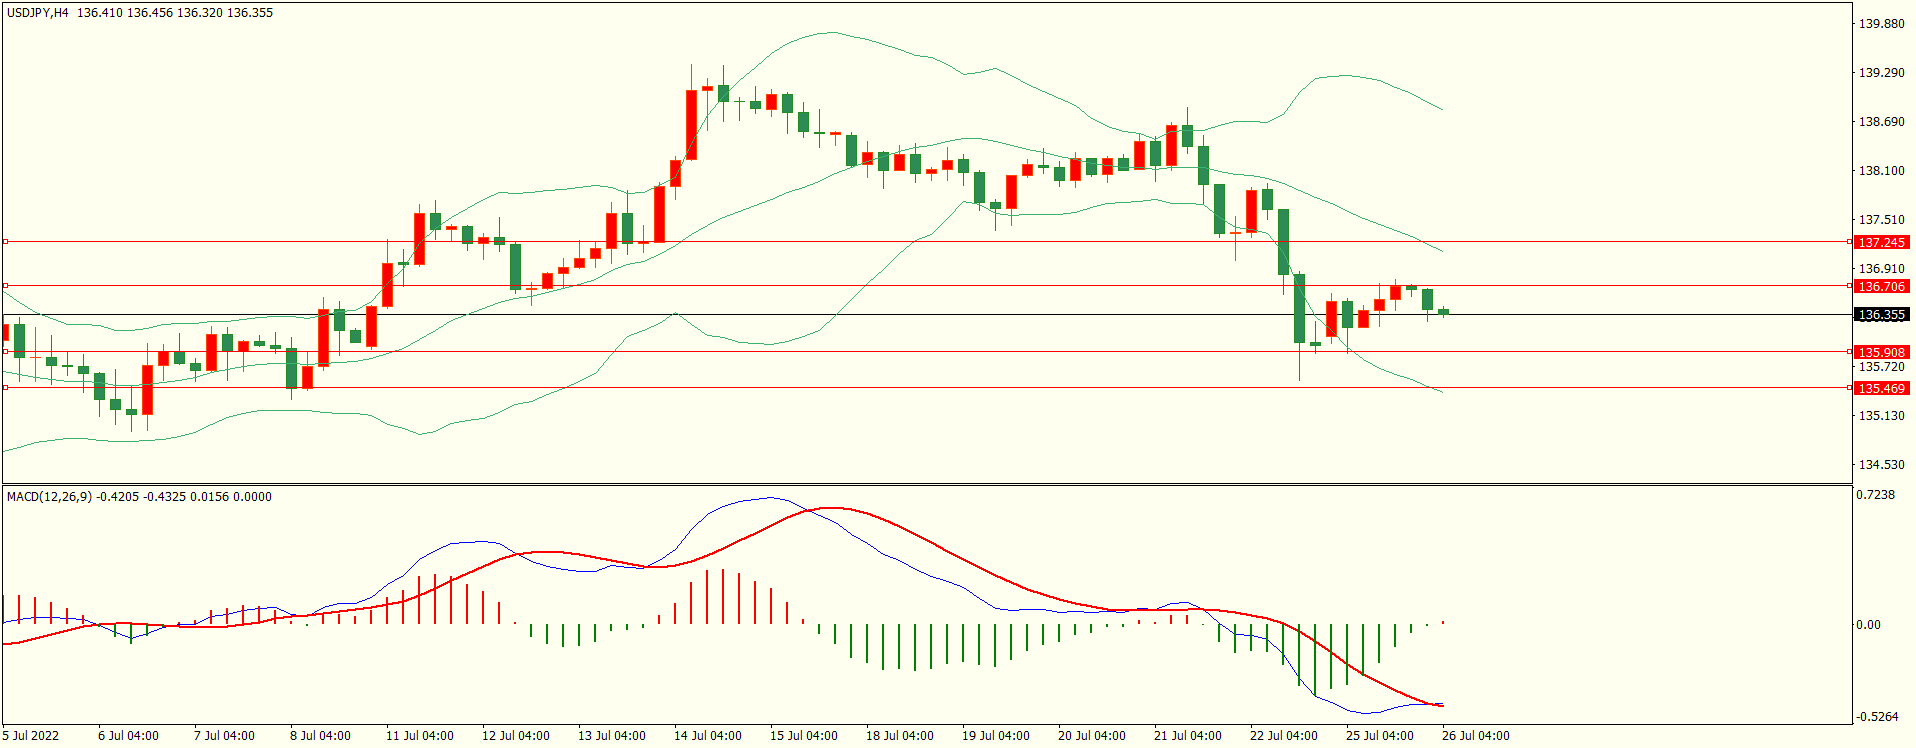Grab left handle of the 135.469 horizontal line
1916x748 pixels.
point(5,387)
